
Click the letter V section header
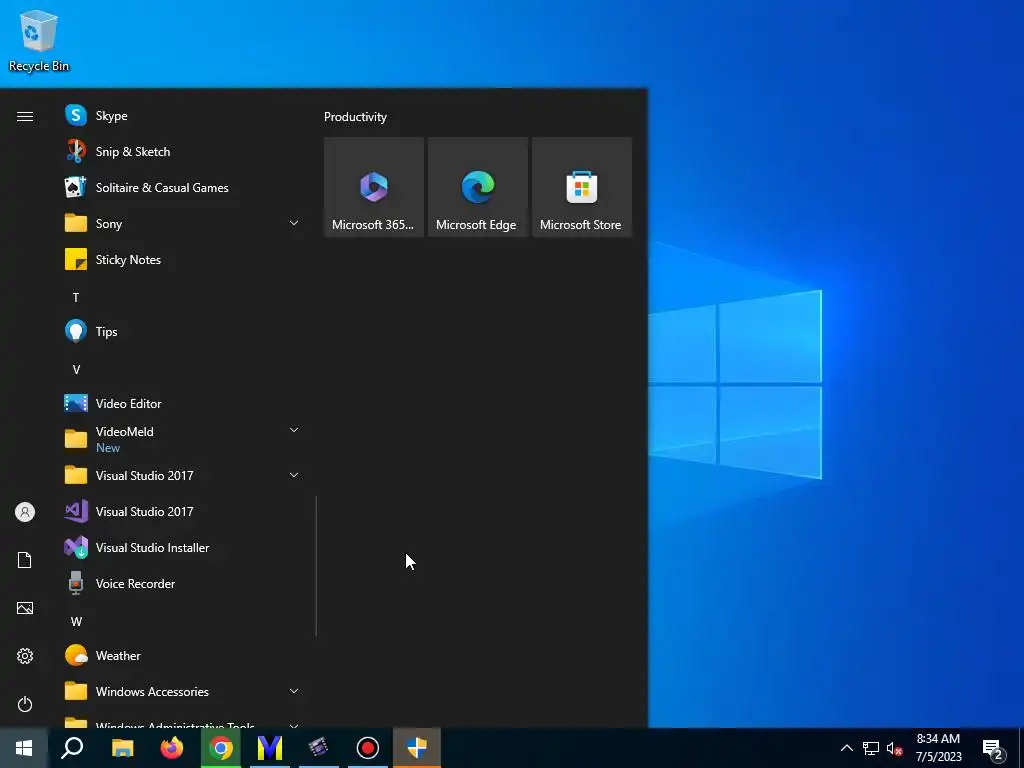(76, 369)
